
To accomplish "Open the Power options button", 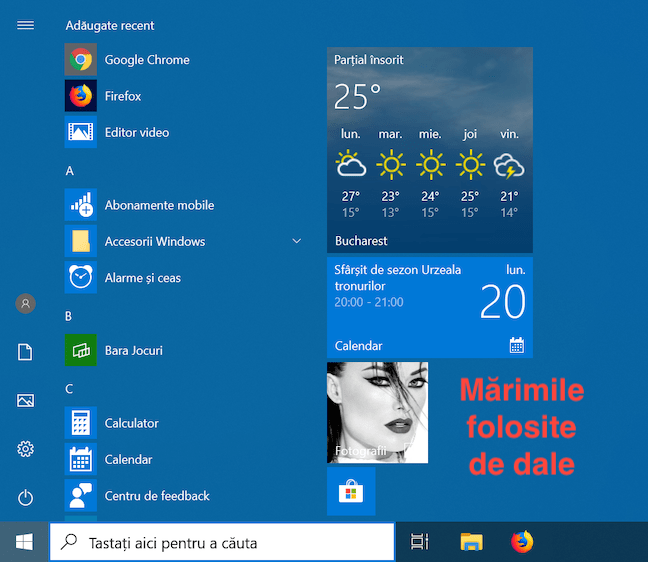I will click(26, 497).
